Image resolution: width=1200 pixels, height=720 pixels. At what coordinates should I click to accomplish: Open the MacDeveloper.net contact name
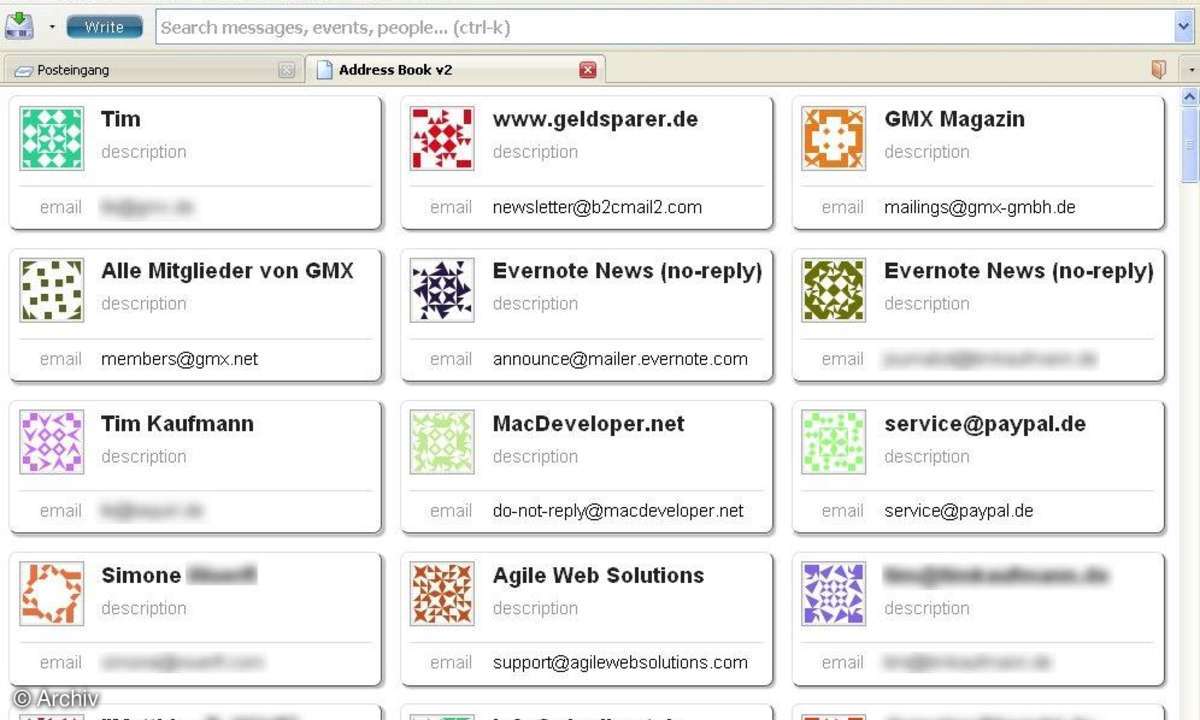click(588, 423)
